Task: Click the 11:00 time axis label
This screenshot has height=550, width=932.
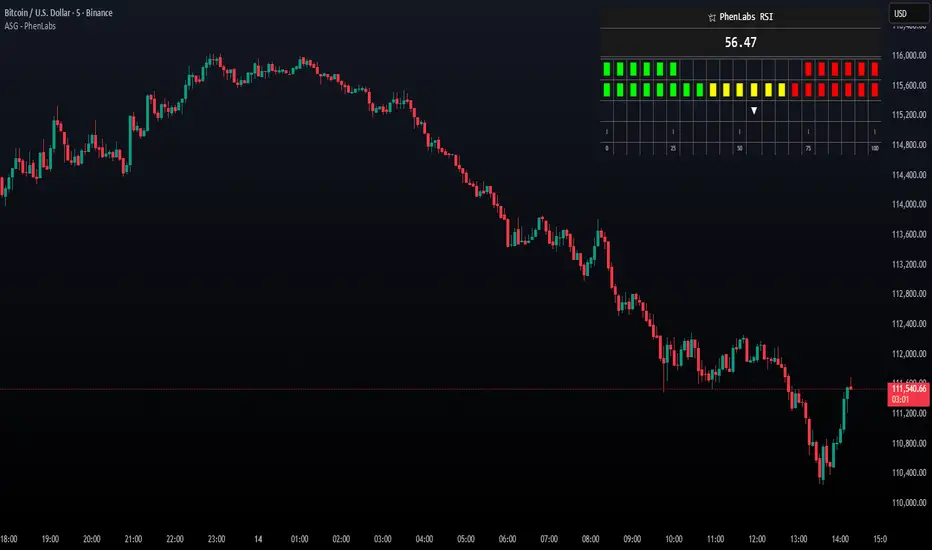Action: tap(715, 539)
